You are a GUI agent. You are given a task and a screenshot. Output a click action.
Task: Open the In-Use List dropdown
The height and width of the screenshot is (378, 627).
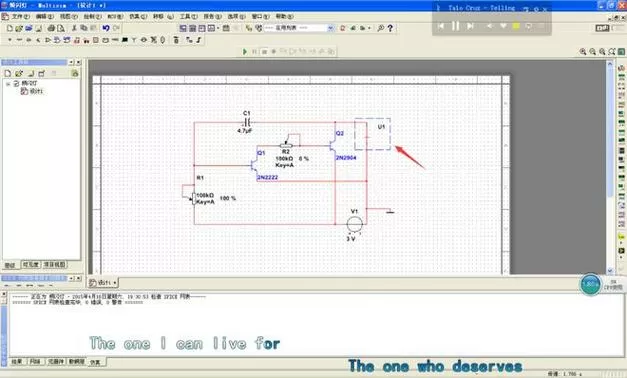331,28
